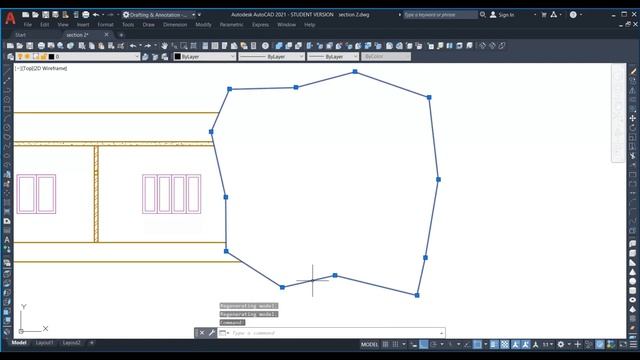This screenshot has height=360, width=640.
Task: Toggle layer 0 on/off light bulb
Action: coord(20,57)
